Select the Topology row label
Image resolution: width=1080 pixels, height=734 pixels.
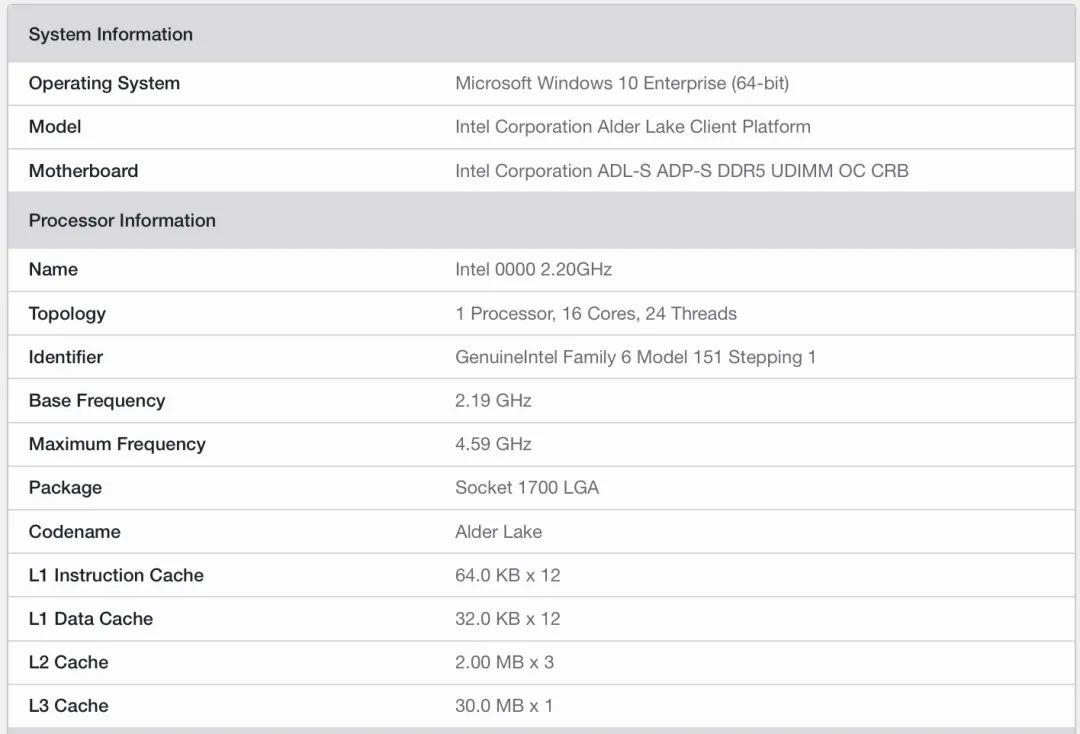point(67,313)
